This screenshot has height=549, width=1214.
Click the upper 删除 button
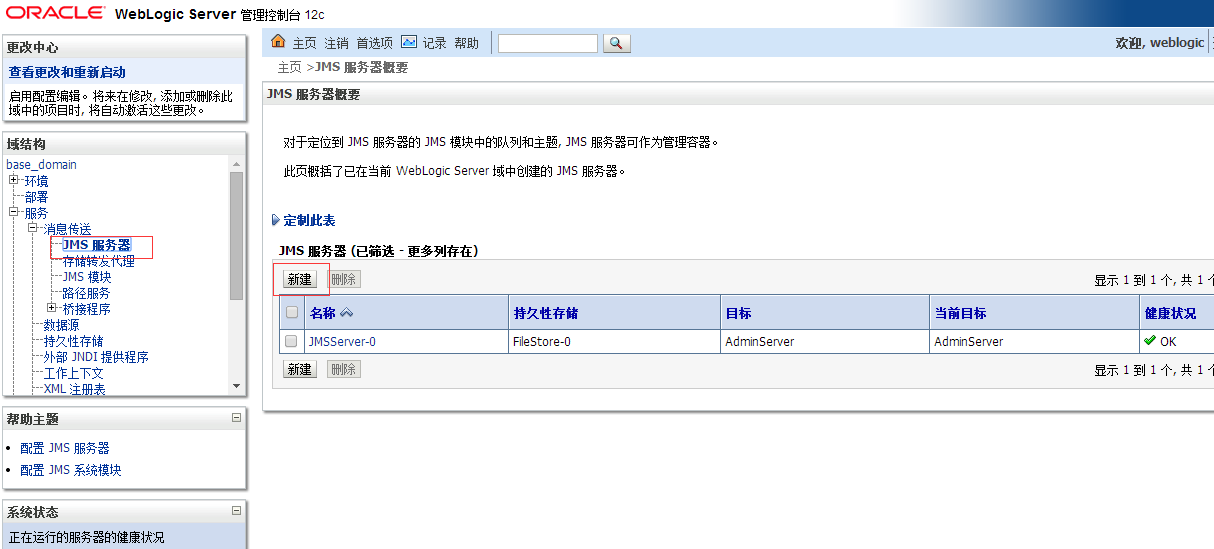pos(343,279)
